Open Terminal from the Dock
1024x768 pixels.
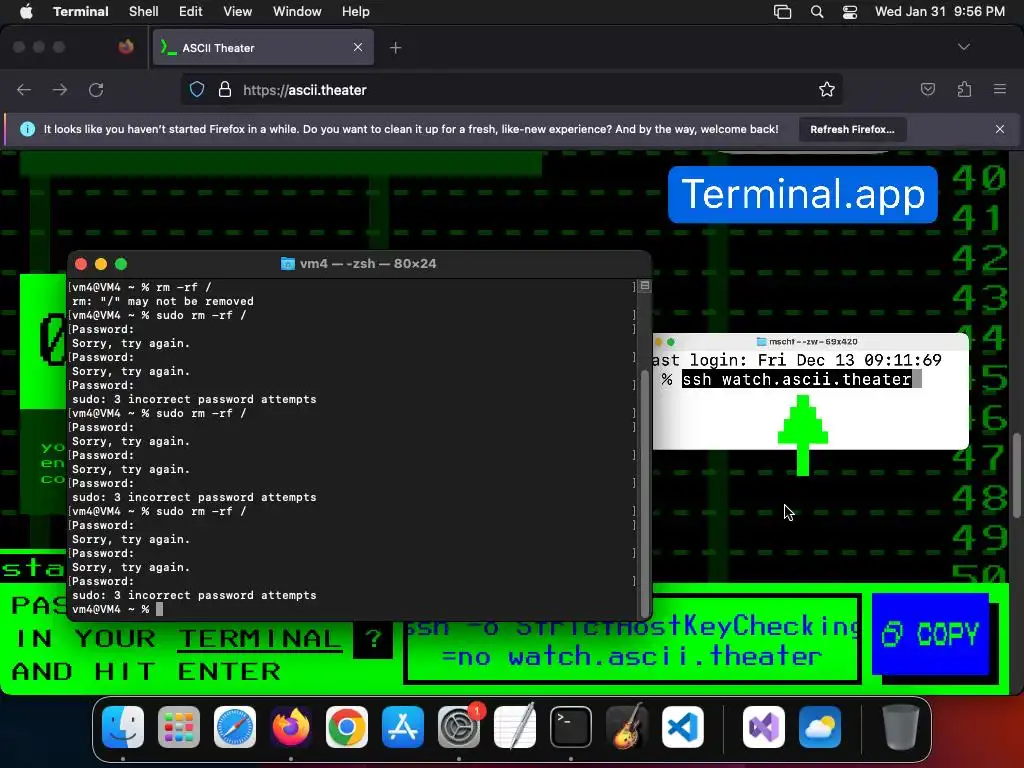(571, 727)
